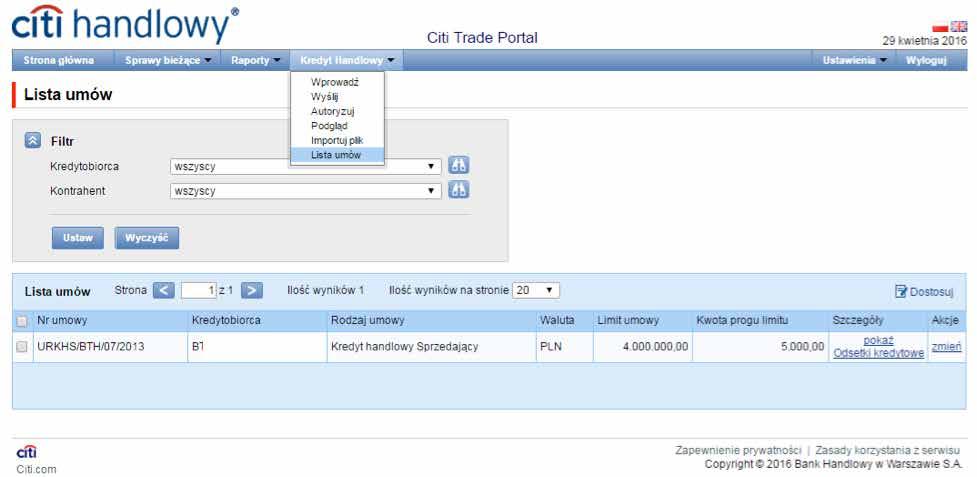Open Zapewnienie prywatności link
The width and height of the screenshot is (977, 477).
tap(738, 450)
